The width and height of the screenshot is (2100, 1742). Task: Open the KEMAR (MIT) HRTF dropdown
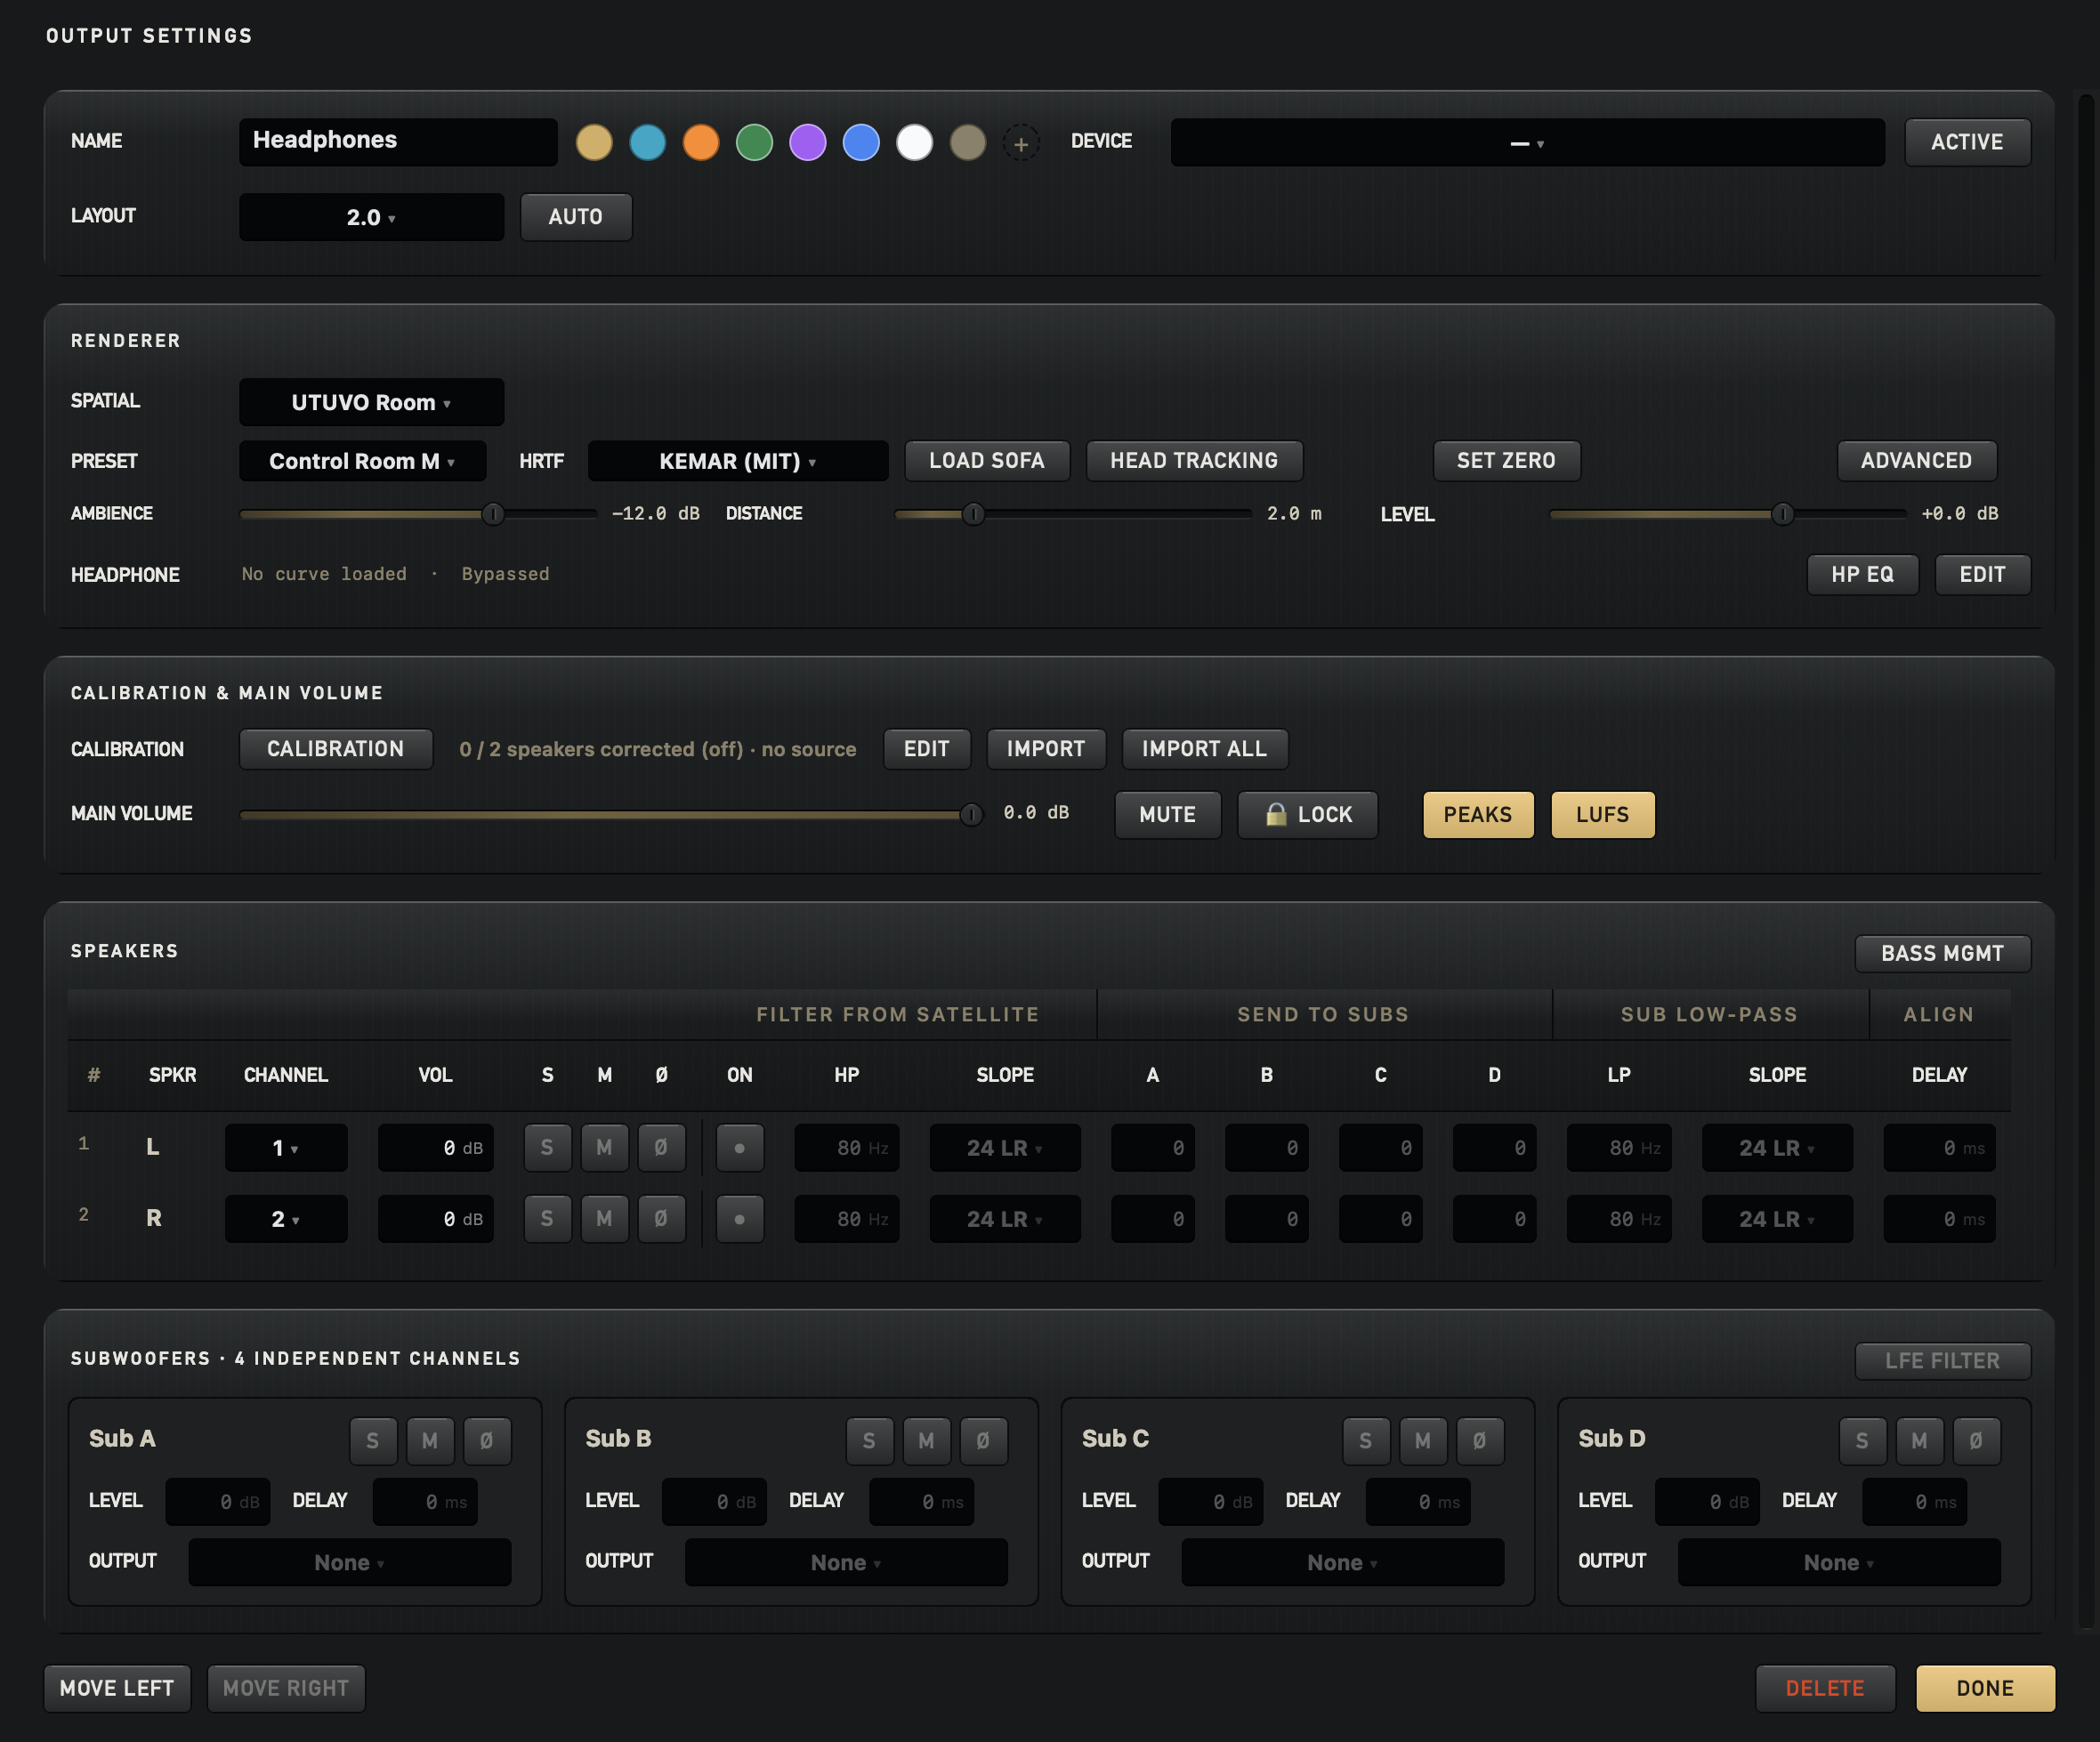(737, 461)
